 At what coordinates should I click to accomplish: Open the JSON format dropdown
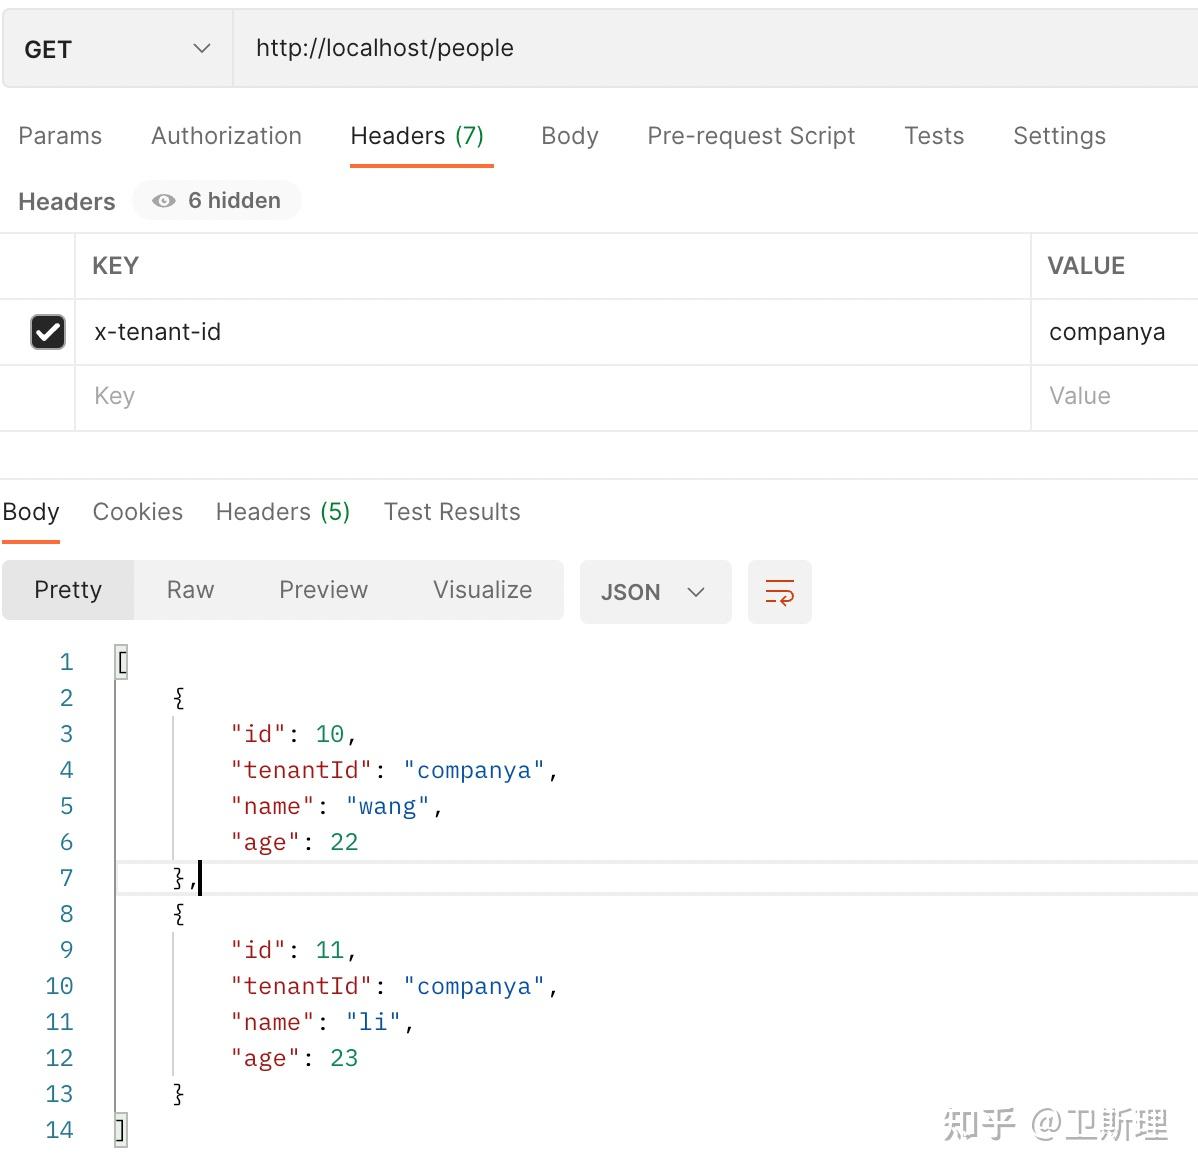tap(656, 592)
